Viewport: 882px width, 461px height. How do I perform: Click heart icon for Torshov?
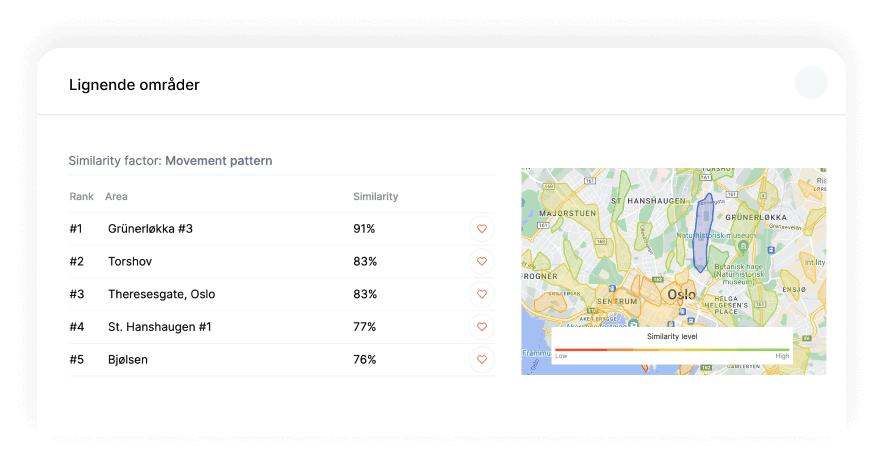[482, 261]
